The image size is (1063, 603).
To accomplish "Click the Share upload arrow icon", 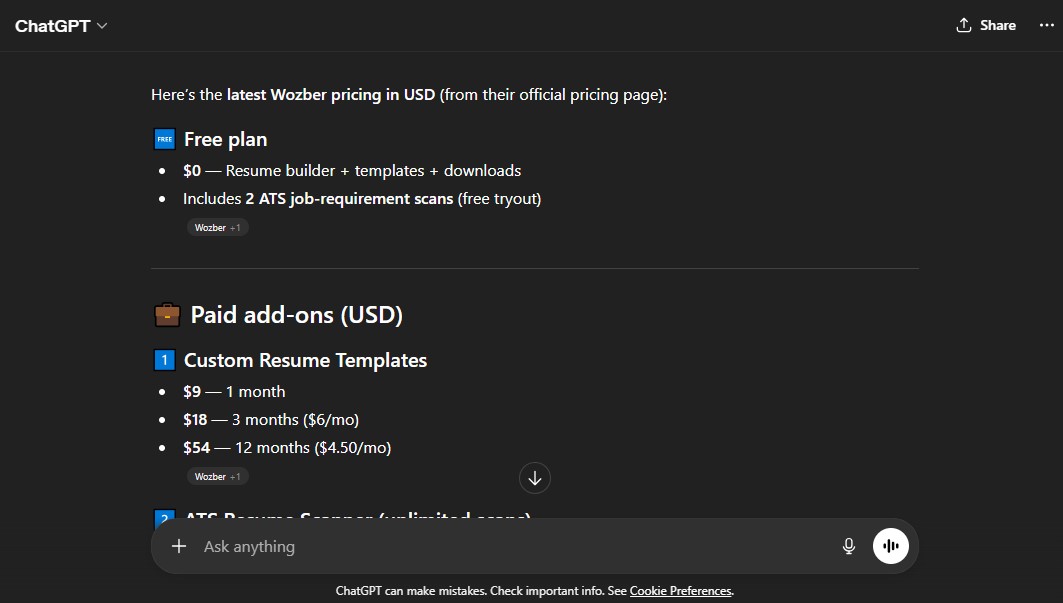I will [963, 24].
